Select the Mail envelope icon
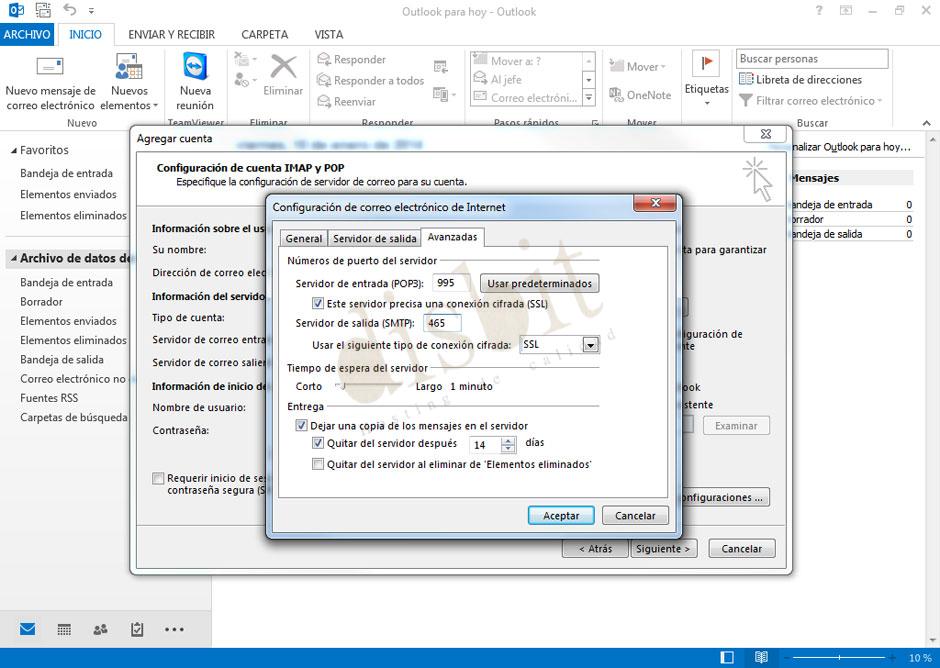Viewport: 940px width, 668px height. 26,629
